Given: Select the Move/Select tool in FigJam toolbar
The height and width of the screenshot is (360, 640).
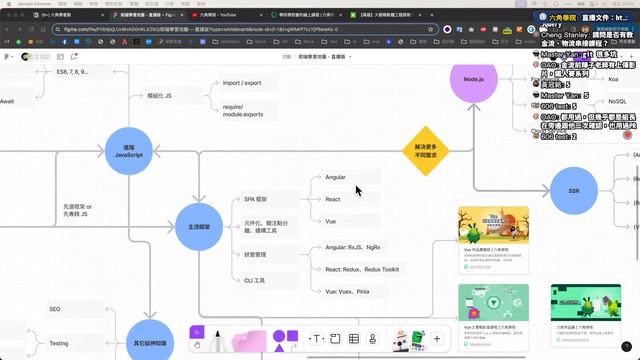Looking at the screenshot, I should point(197,332).
